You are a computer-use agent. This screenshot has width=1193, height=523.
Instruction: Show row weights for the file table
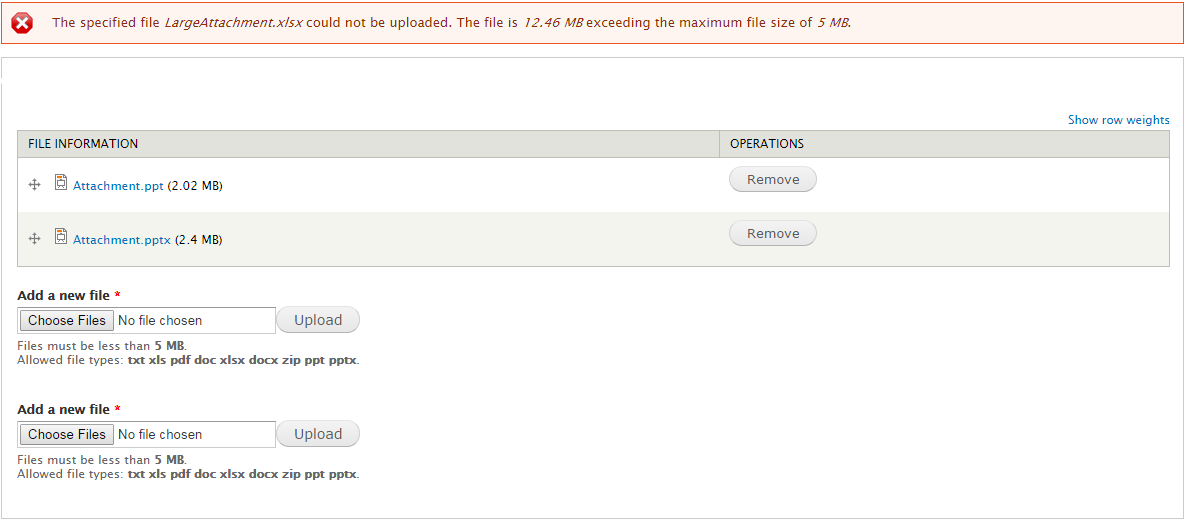(x=1118, y=120)
